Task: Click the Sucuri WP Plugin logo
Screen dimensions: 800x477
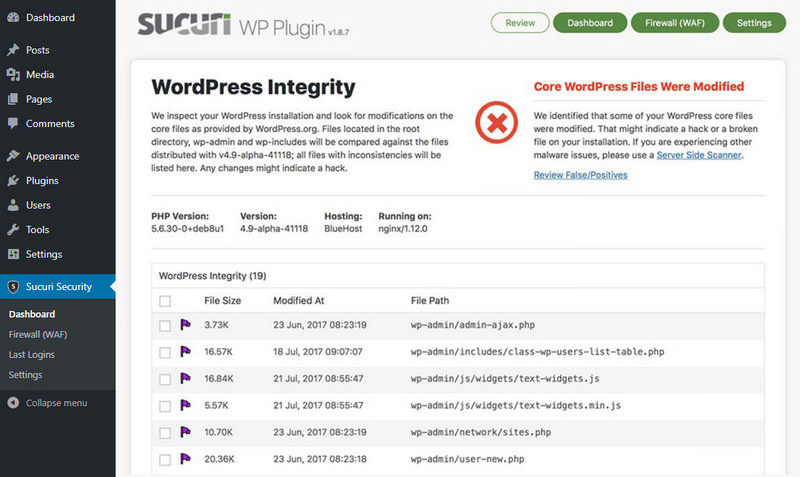Action: [243, 26]
